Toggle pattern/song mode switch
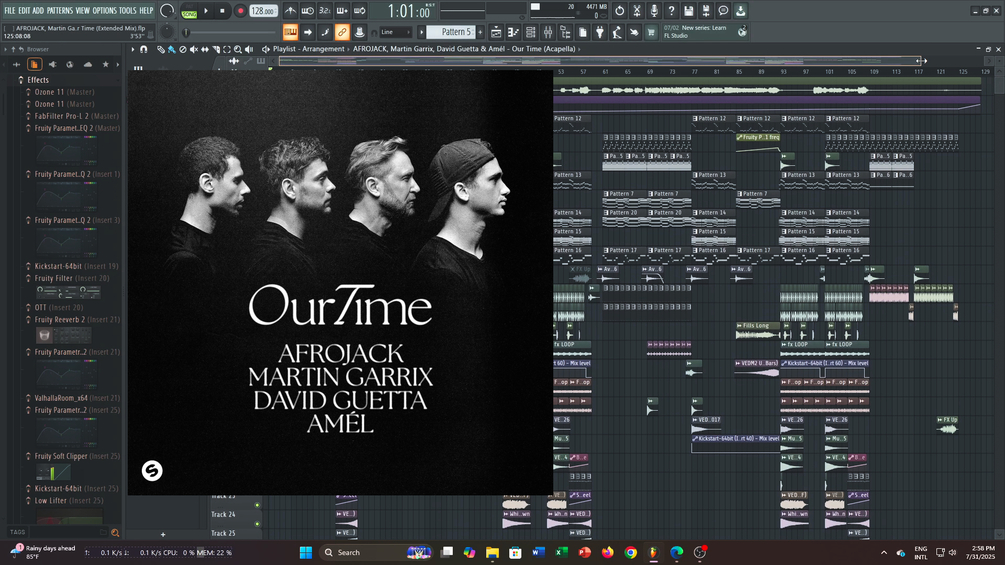 click(189, 11)
